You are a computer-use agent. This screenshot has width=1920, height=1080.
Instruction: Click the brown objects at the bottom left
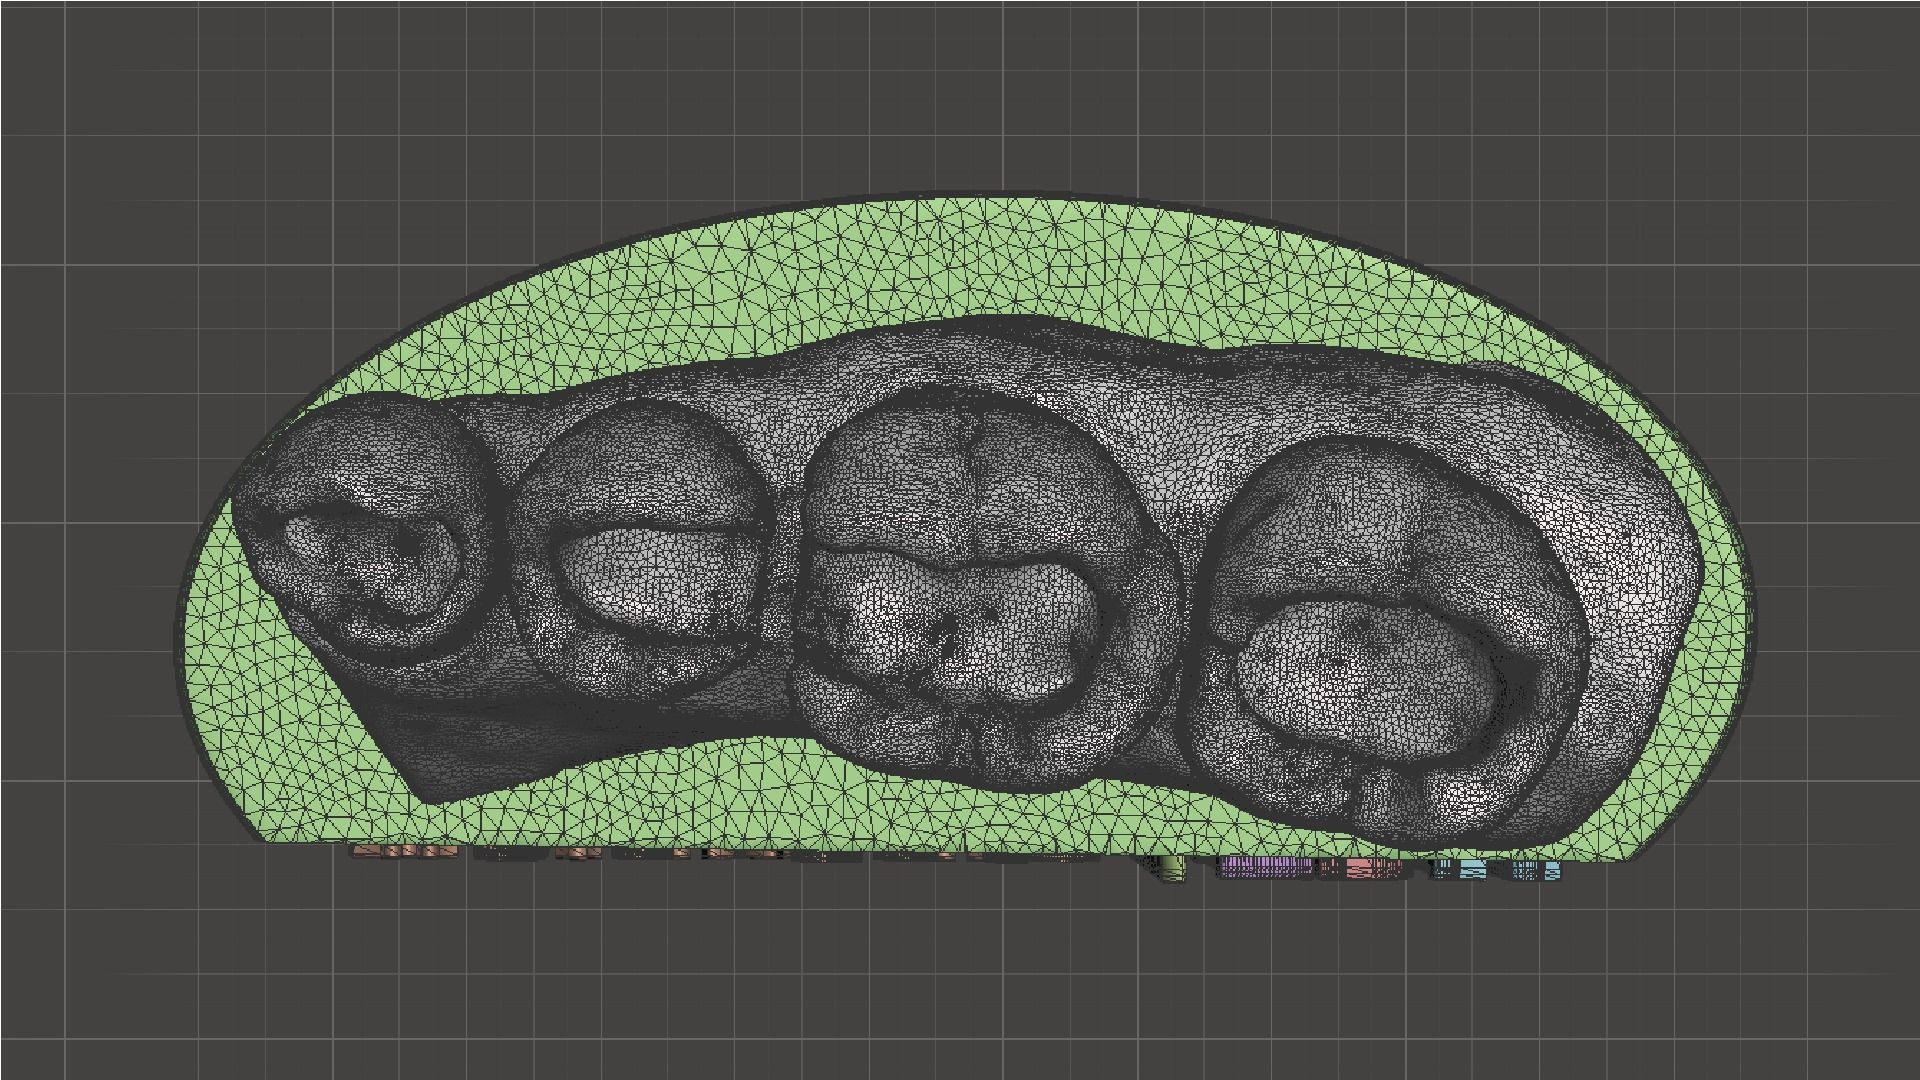tap(405, 853)
